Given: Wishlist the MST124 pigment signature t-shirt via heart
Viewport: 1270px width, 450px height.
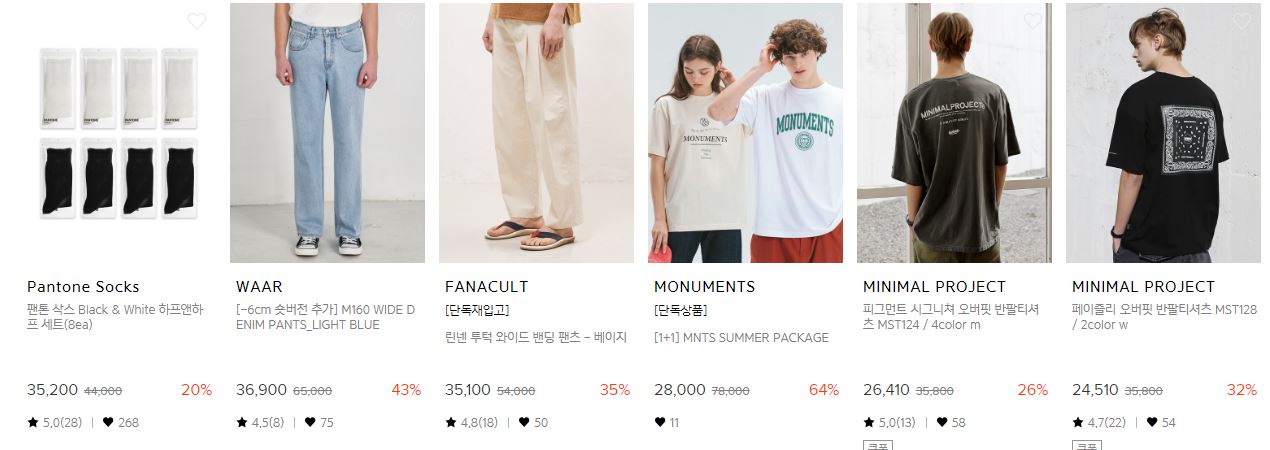Looking at the screenshot, I should 1033,21.
